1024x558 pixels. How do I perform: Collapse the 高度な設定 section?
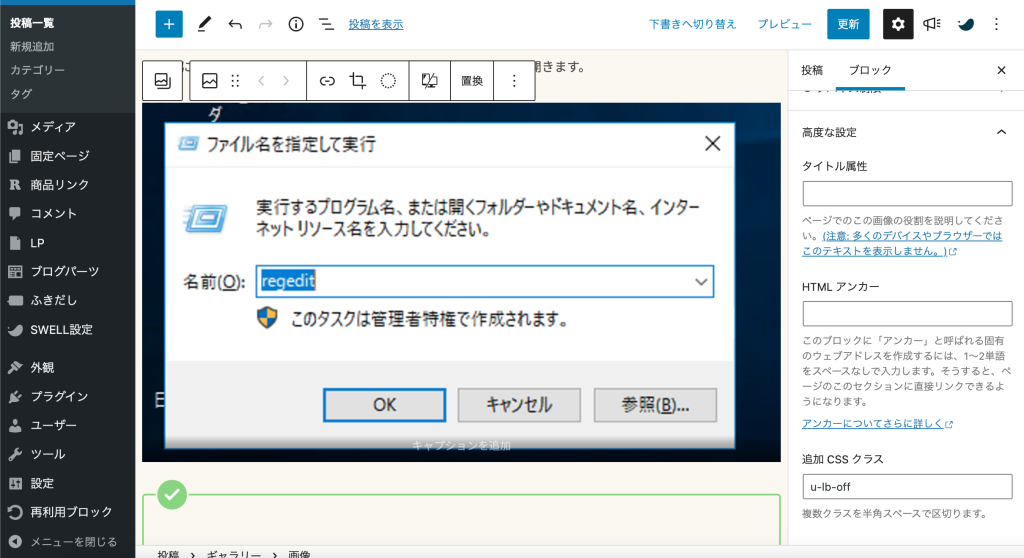pyautogui.click(x=1001, y=132)
